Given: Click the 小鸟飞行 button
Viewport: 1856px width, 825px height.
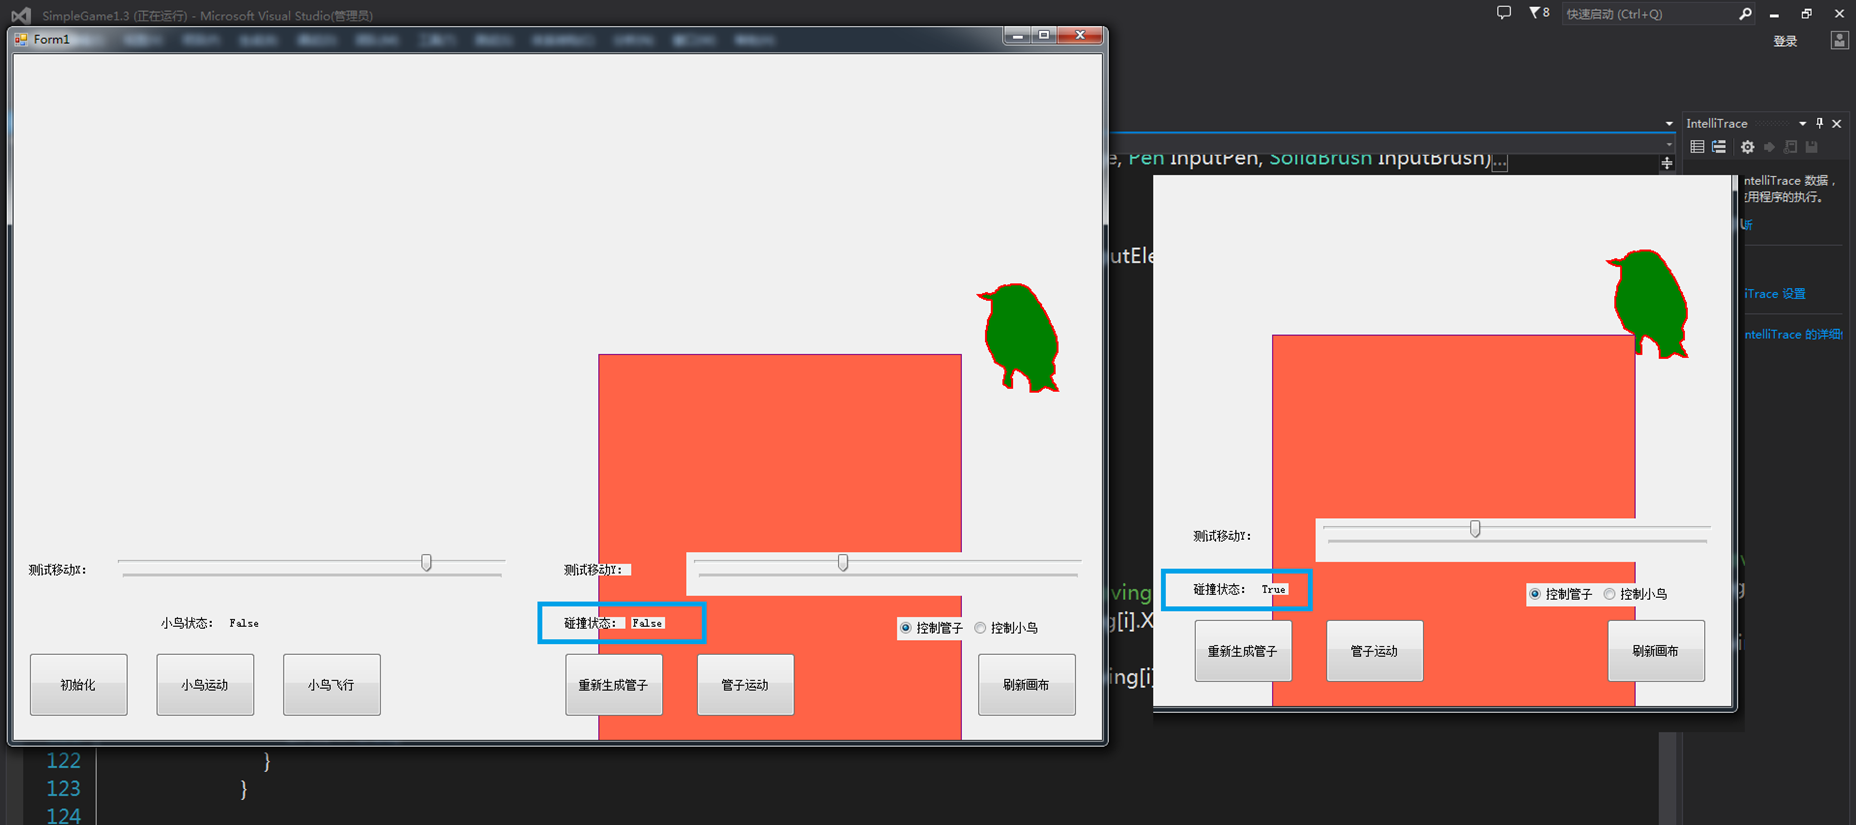Looking at the screenshot, I should 332,685.
